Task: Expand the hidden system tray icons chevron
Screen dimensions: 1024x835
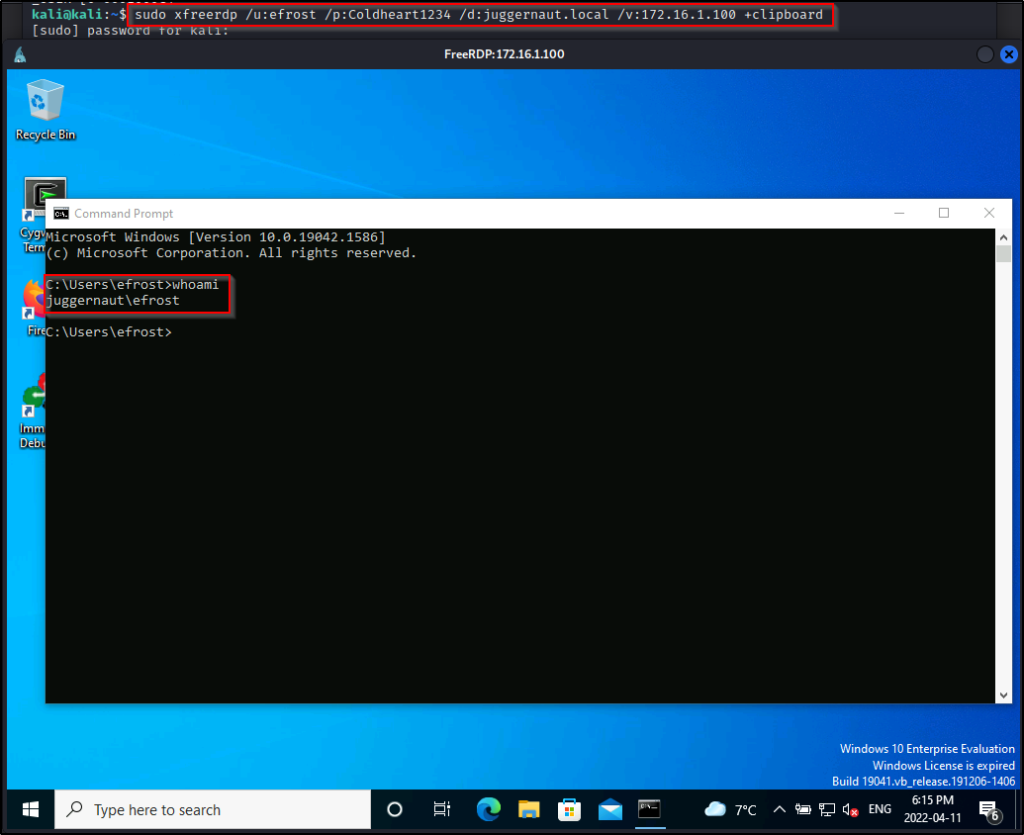Action: click(780, 809)
